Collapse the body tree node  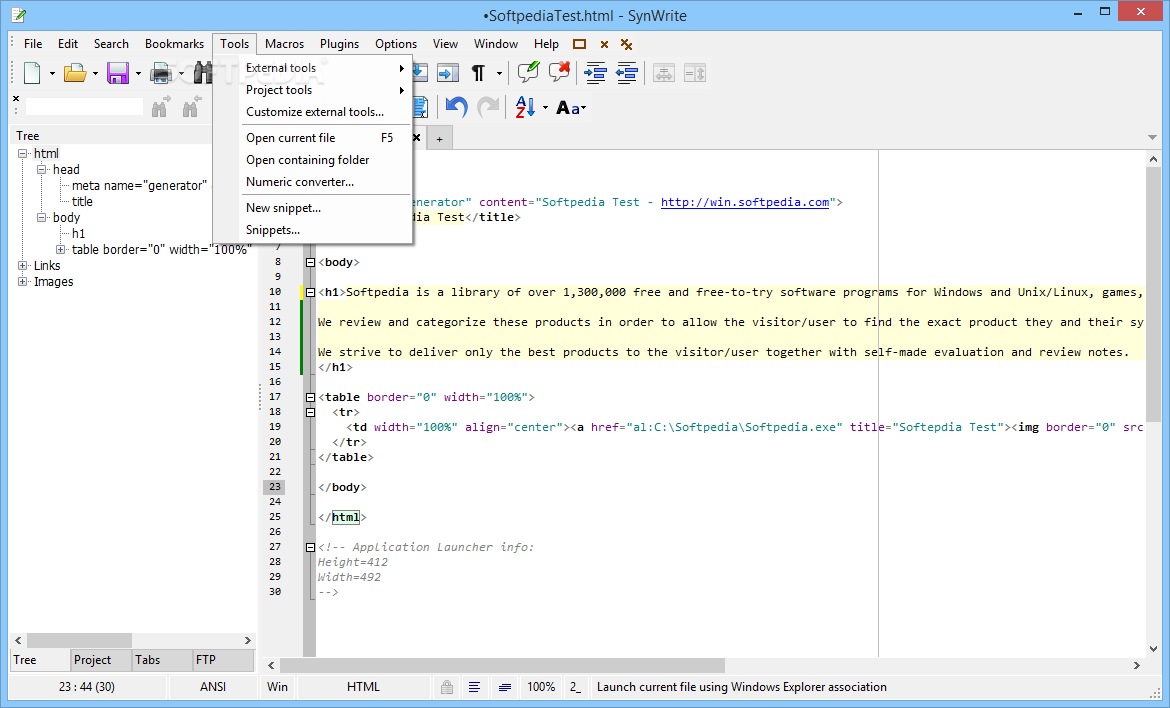click(42, 218)
